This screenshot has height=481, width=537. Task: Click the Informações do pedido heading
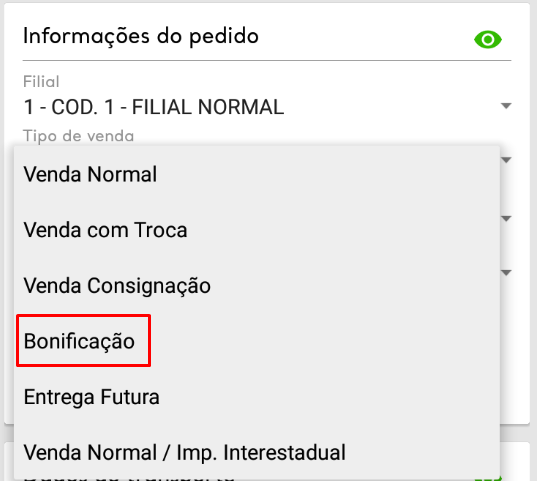(141, 36)
